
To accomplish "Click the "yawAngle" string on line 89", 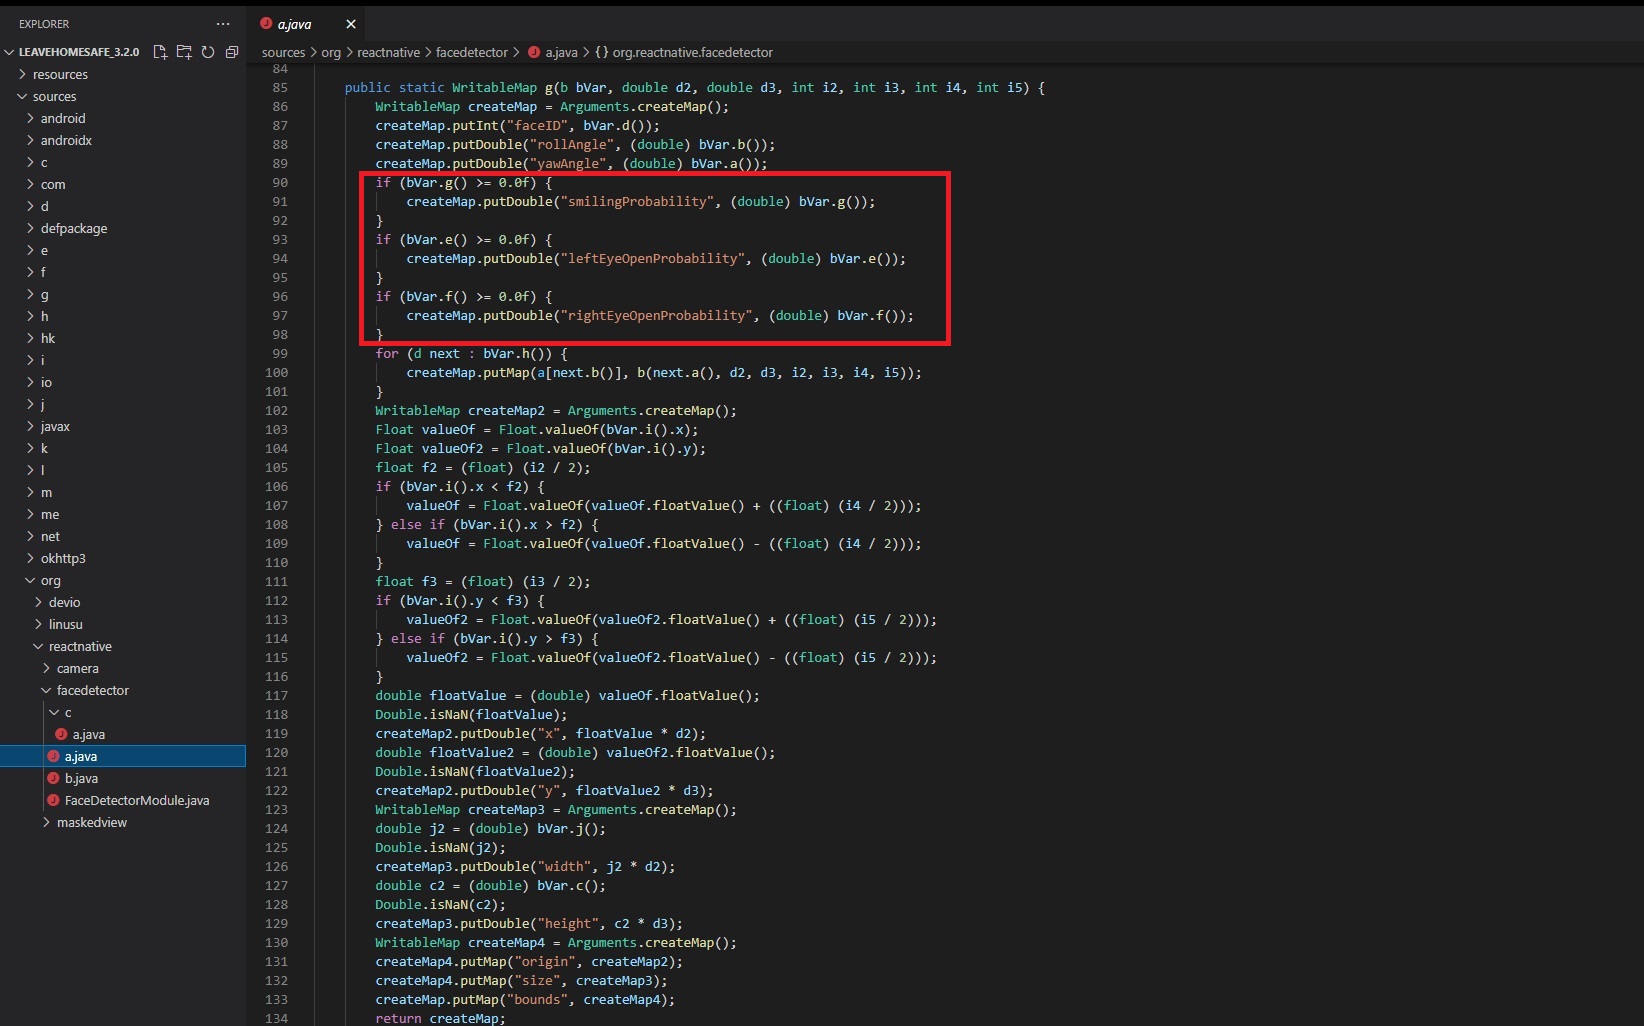I will 568,164.
